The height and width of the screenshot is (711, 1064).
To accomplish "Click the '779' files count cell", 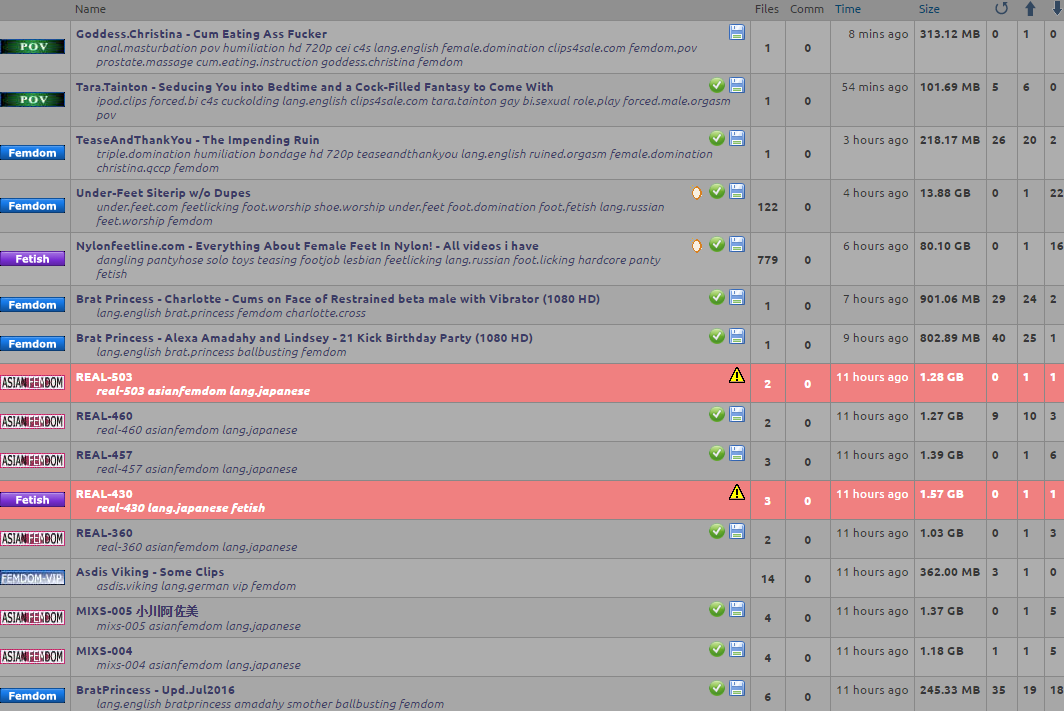I will [767, 260].
